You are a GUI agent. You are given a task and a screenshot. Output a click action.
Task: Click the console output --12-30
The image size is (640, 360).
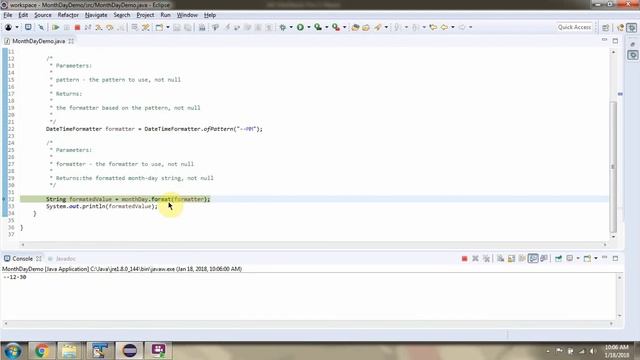(x=15, y=277)
